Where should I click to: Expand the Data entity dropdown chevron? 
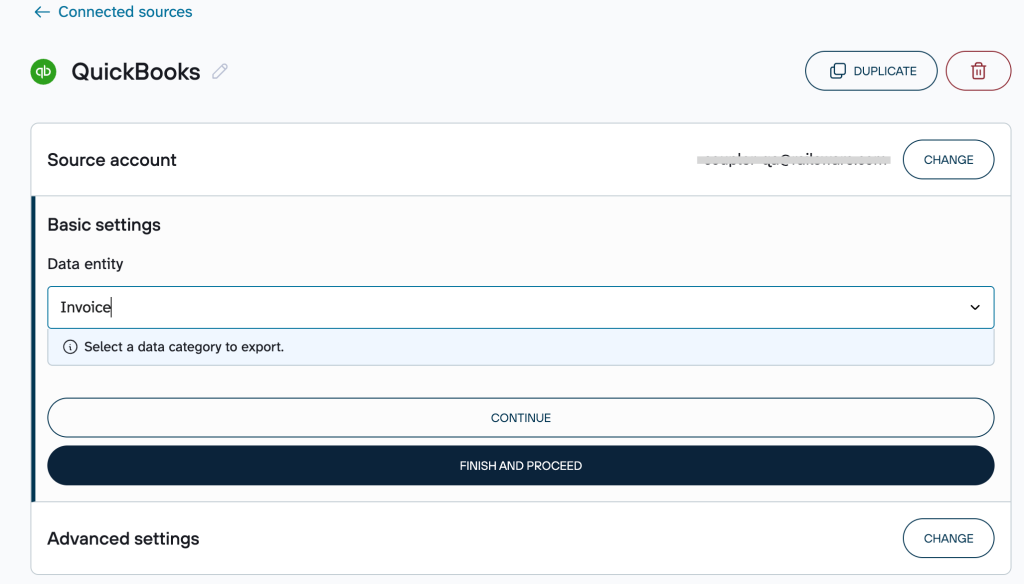pos(975,308)
